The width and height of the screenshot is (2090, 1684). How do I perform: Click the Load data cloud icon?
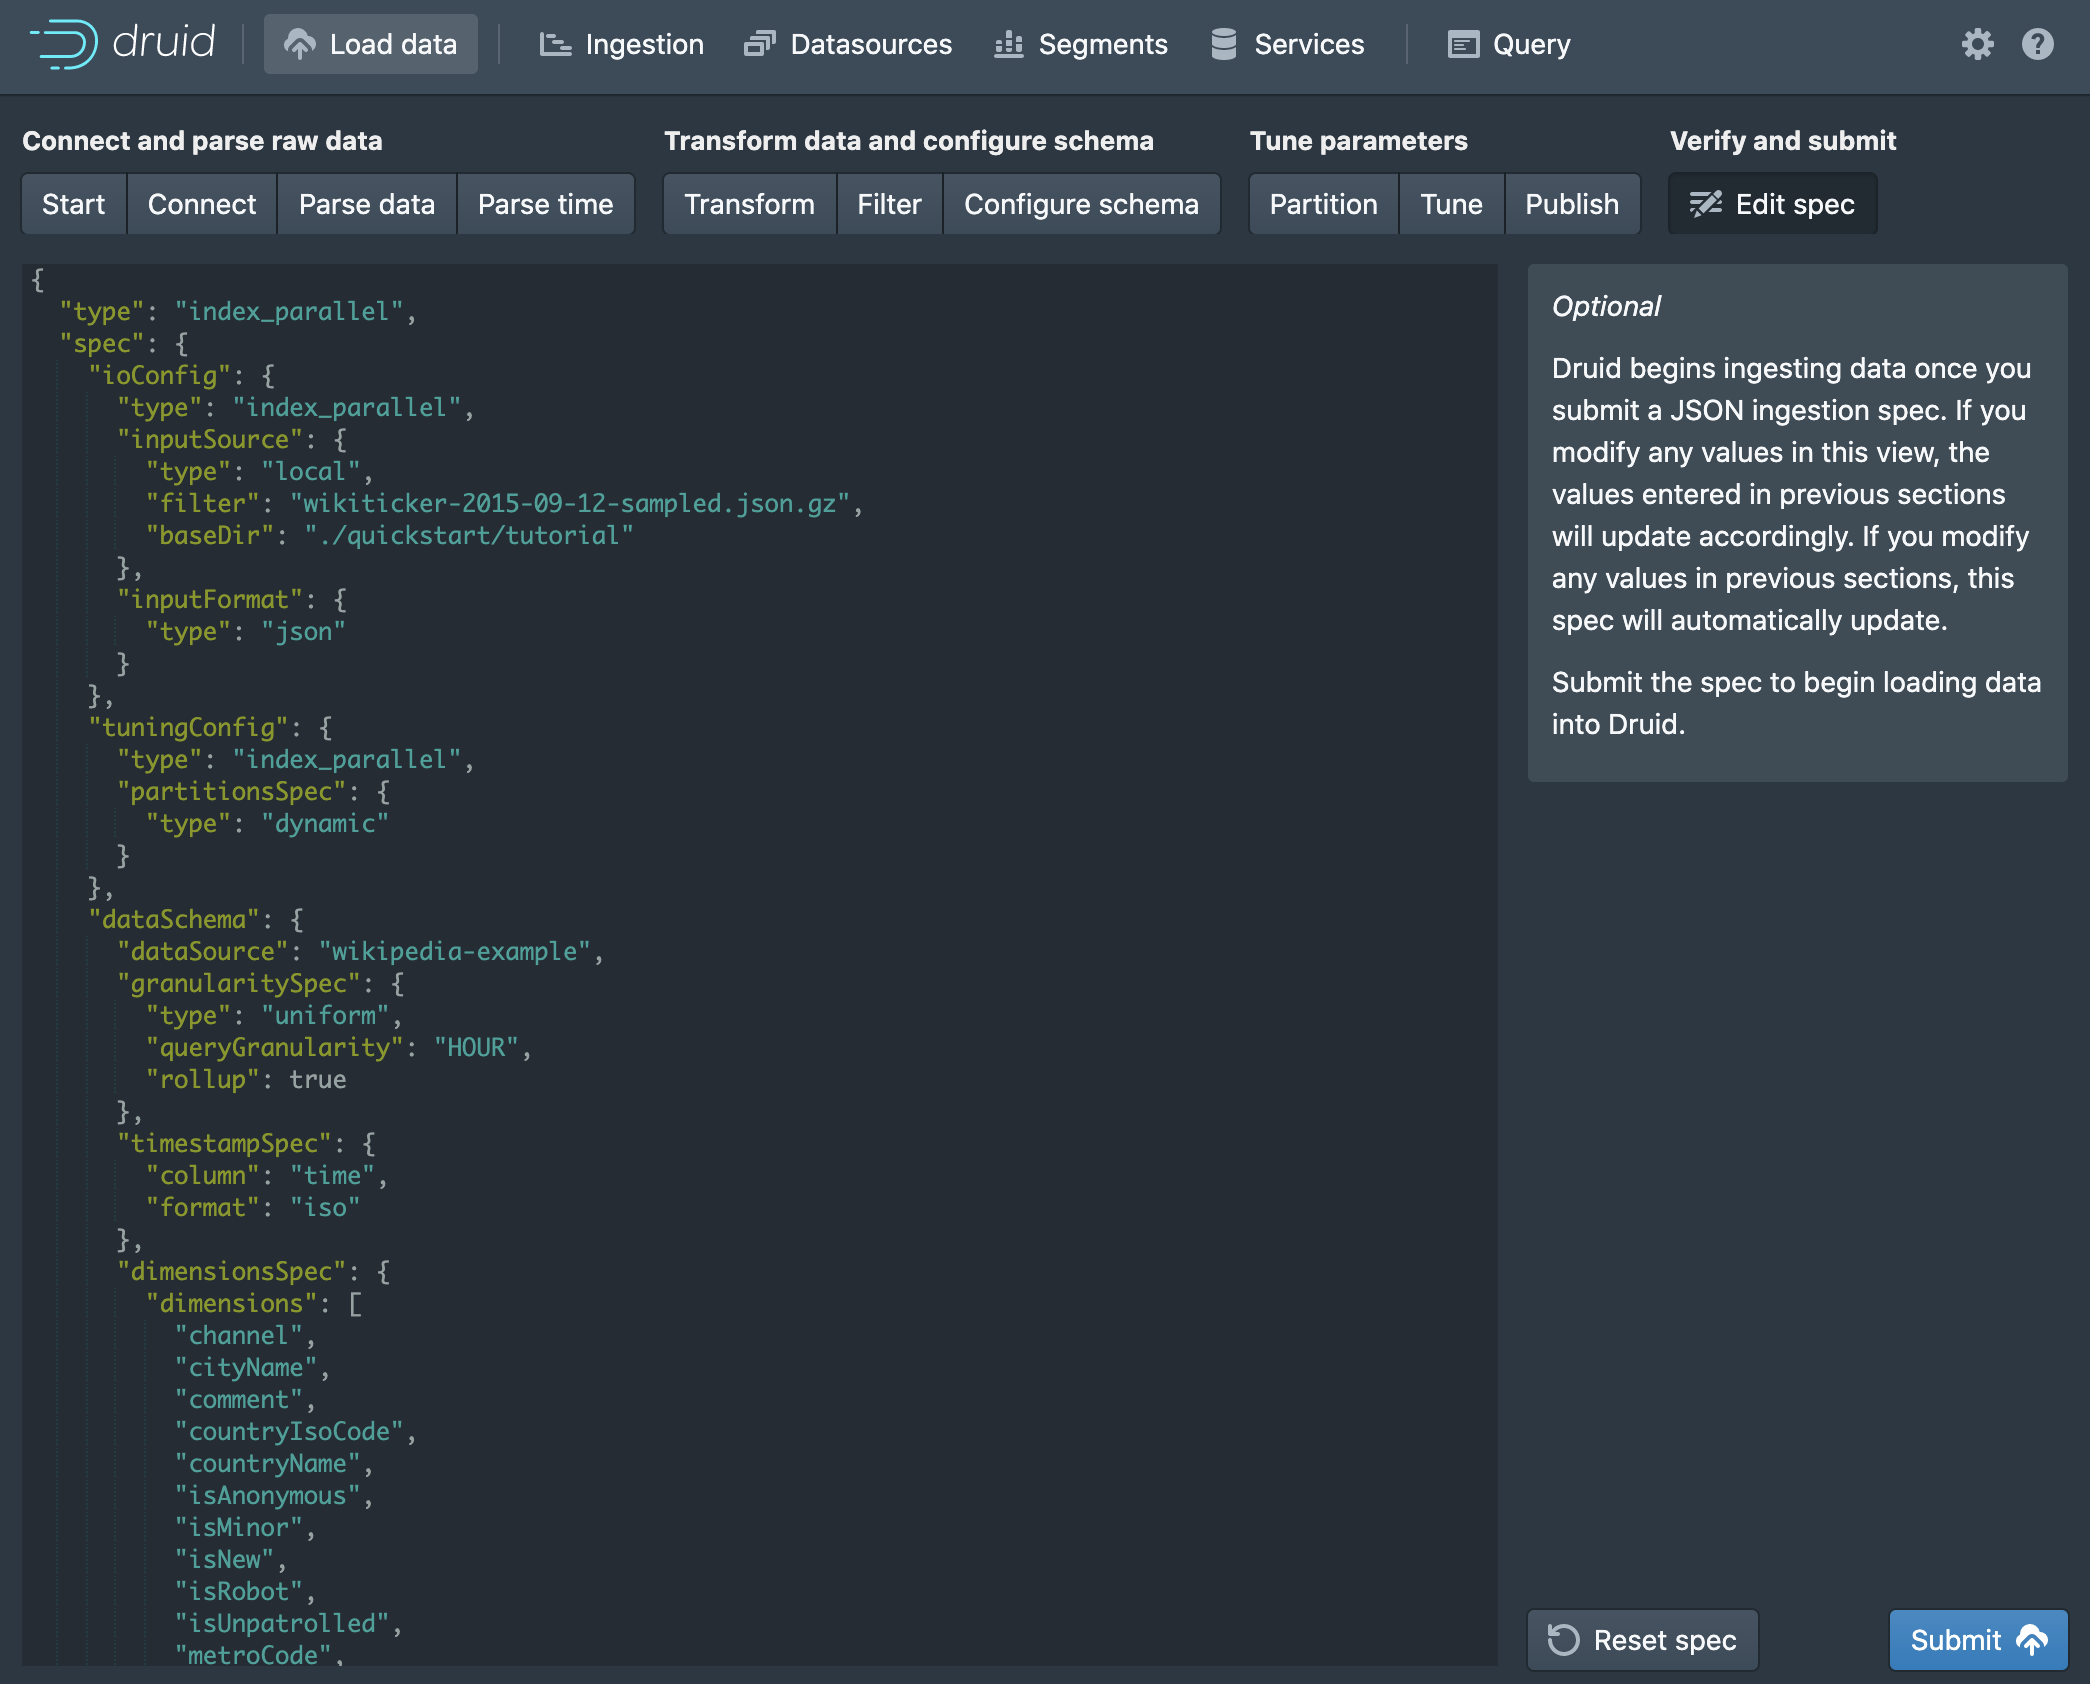coord(299,44)
